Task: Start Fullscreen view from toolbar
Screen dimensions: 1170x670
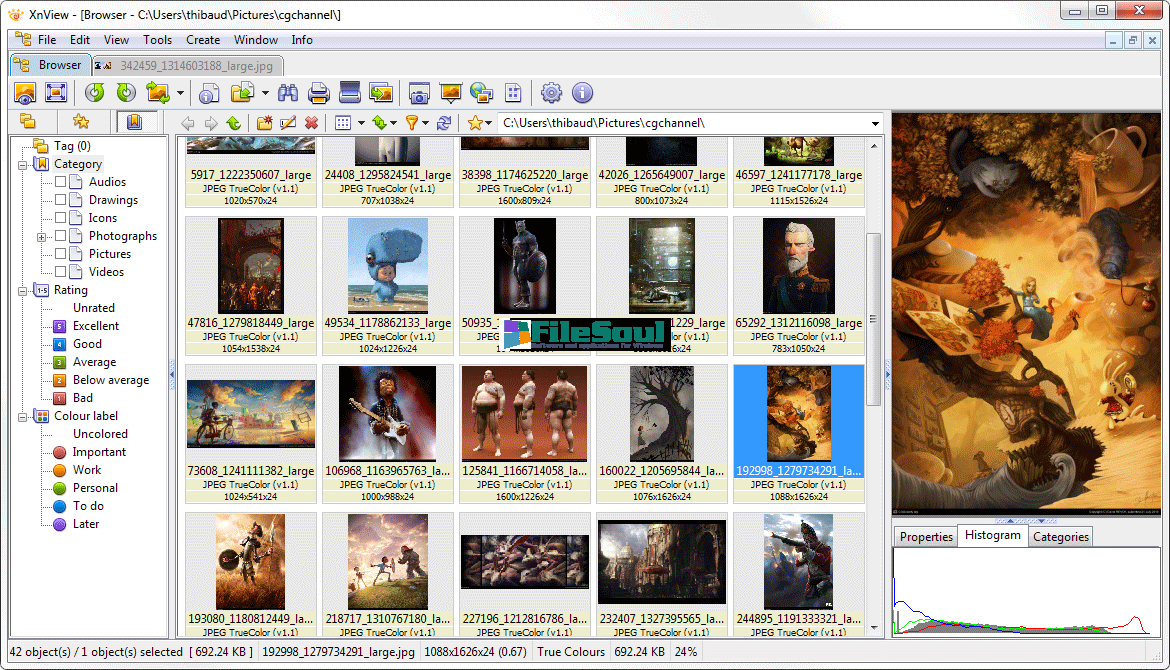Action: tap(56, 93)
